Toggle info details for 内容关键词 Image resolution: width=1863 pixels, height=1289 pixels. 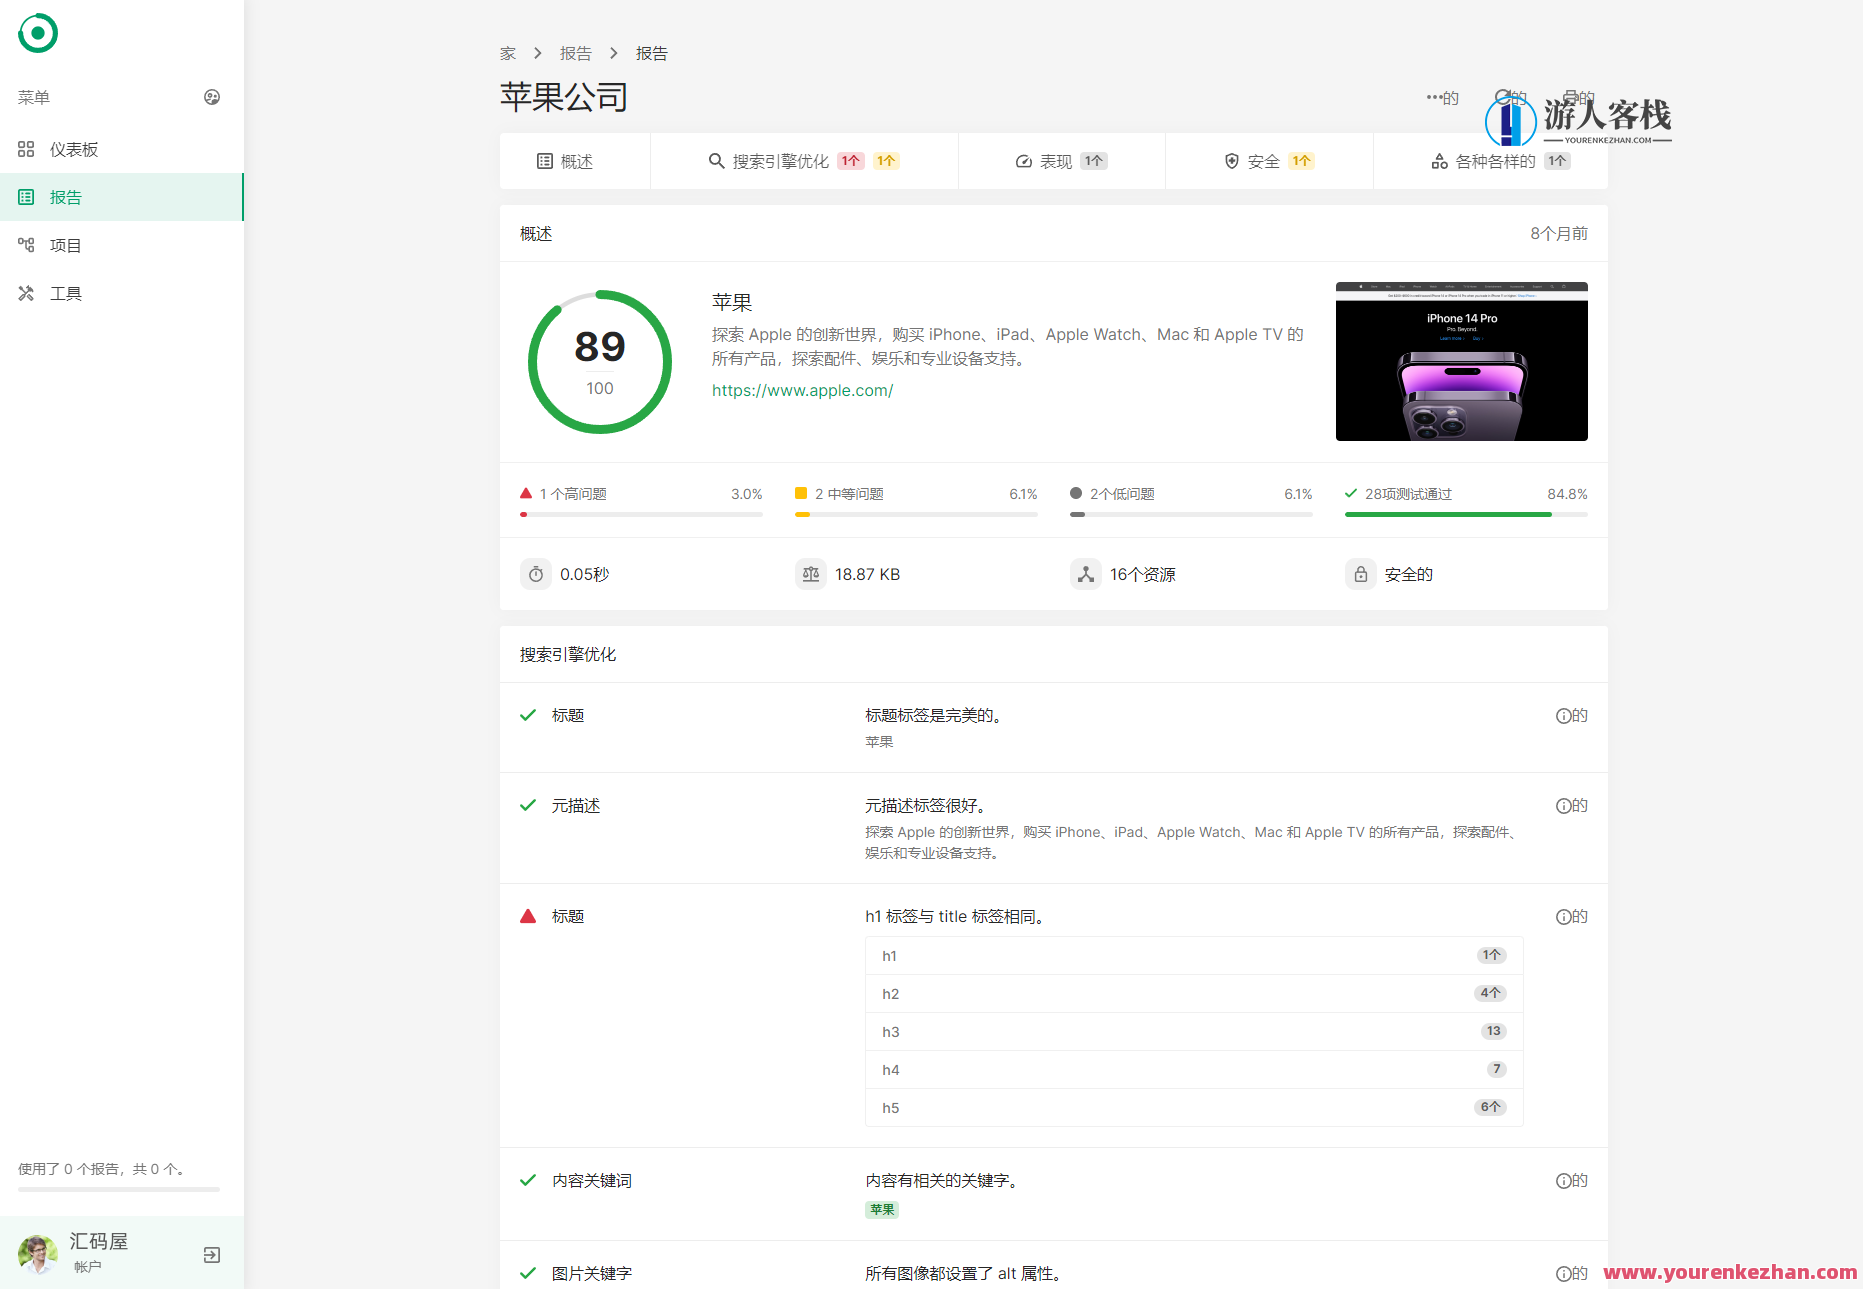coord(1563,1180)
